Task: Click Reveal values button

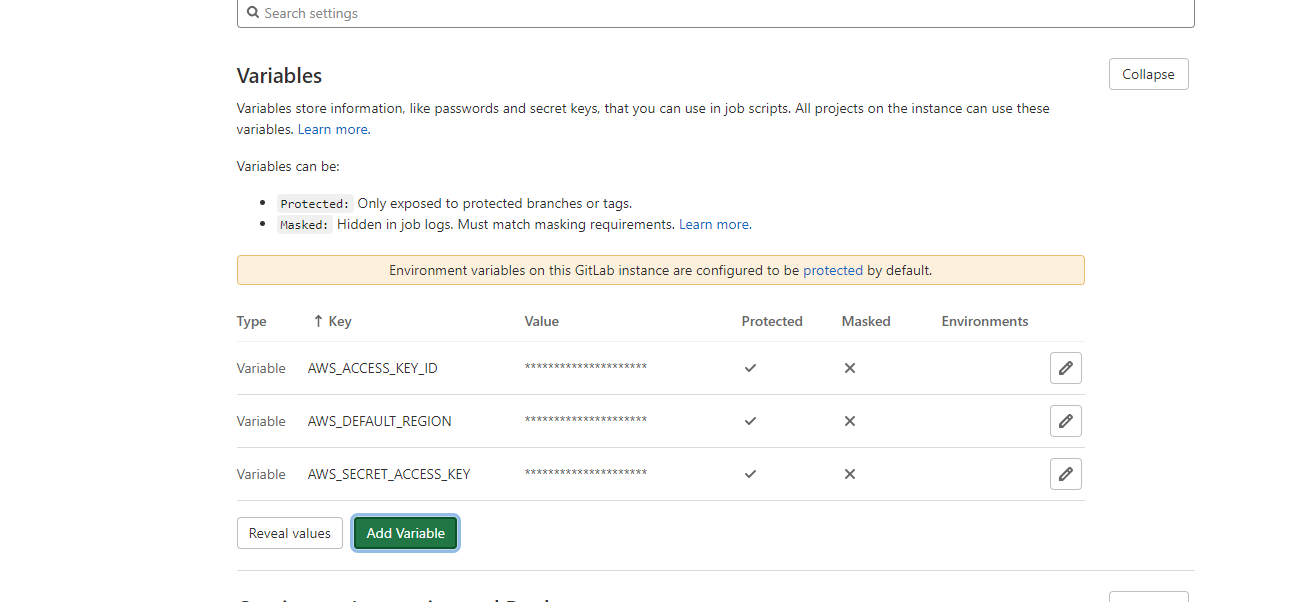Action: [290, 533]
